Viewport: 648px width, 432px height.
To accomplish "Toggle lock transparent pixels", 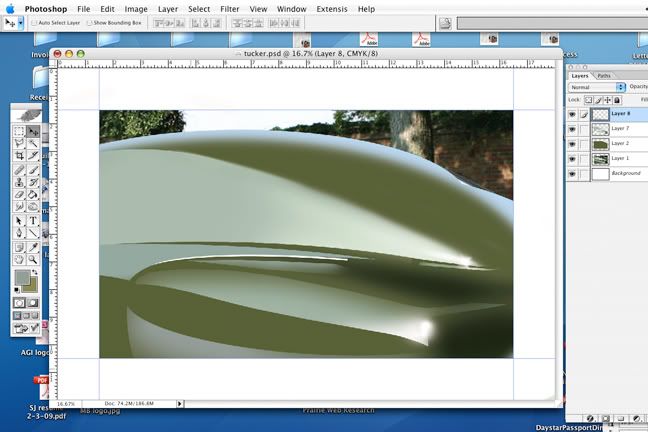I will (x=588, y=100).
